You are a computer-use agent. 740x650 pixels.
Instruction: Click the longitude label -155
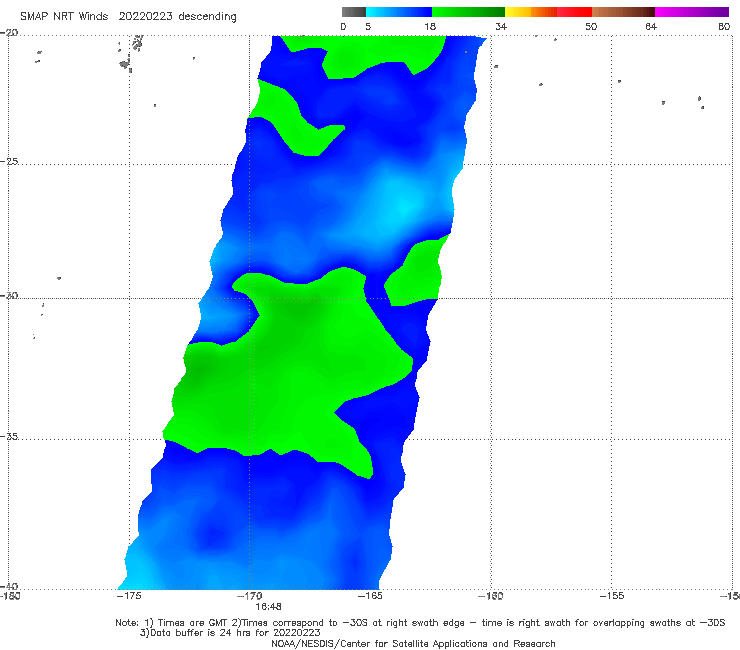[612, 596]
